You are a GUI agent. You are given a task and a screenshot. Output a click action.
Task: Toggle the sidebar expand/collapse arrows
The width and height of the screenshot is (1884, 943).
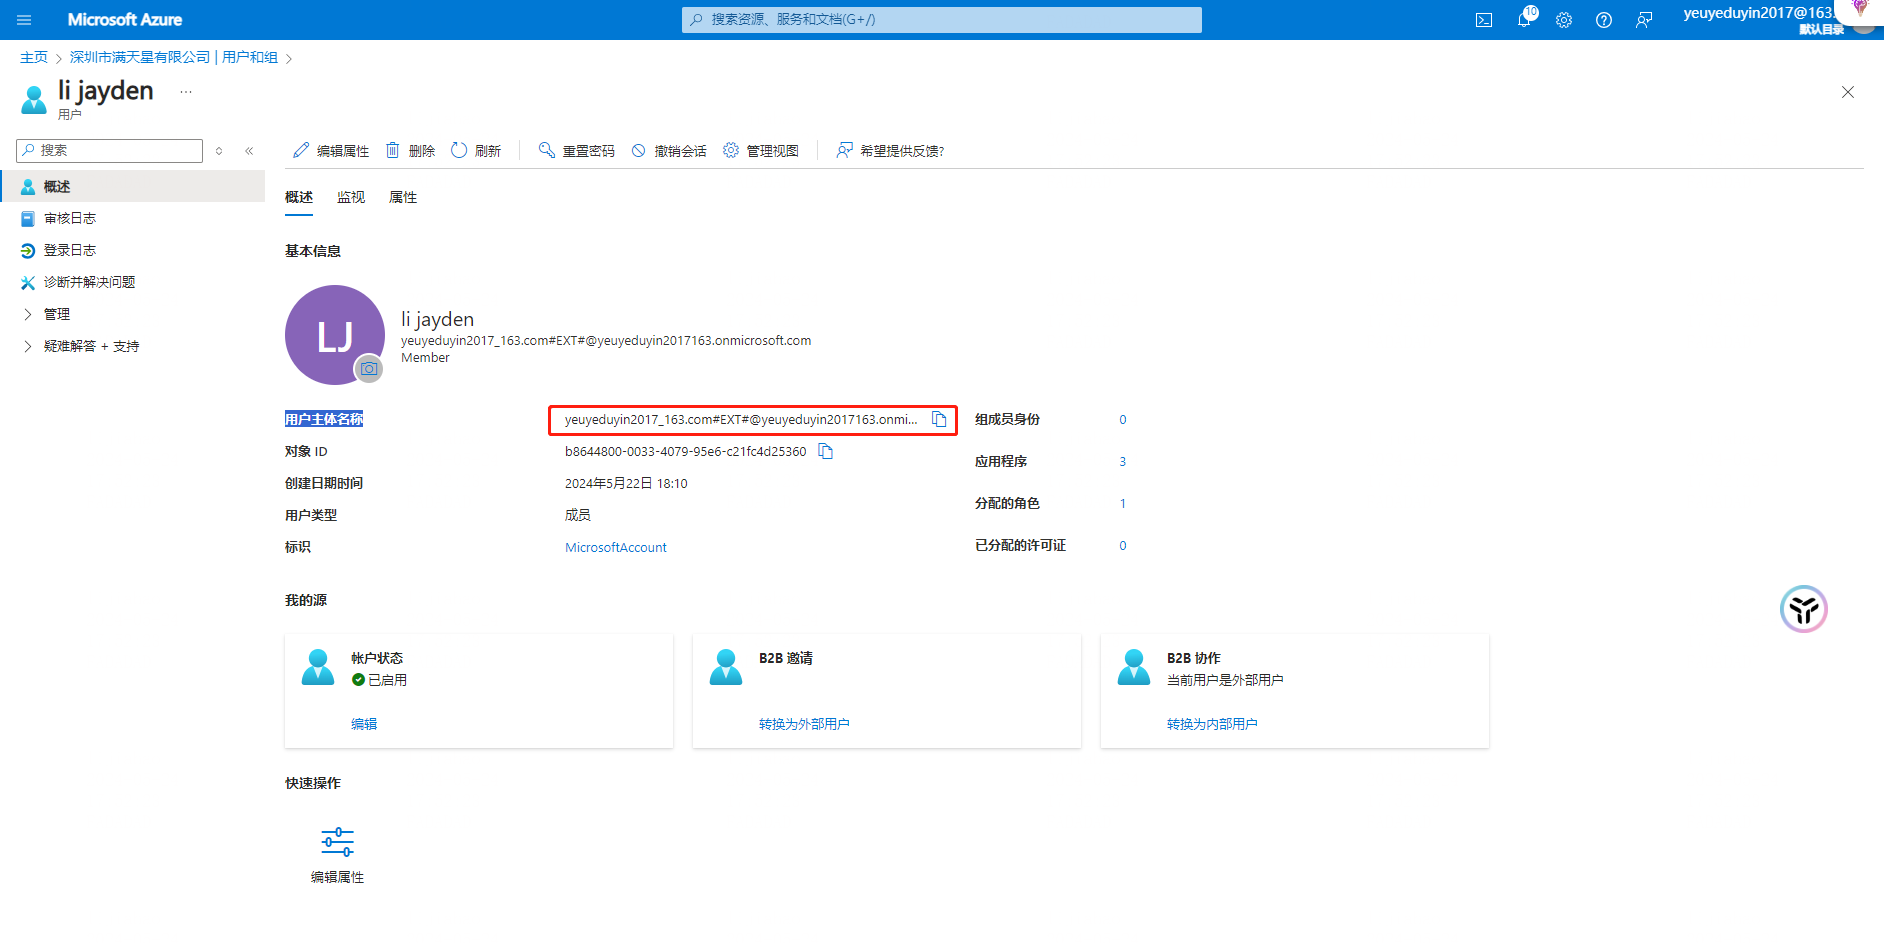click(219, 151)
